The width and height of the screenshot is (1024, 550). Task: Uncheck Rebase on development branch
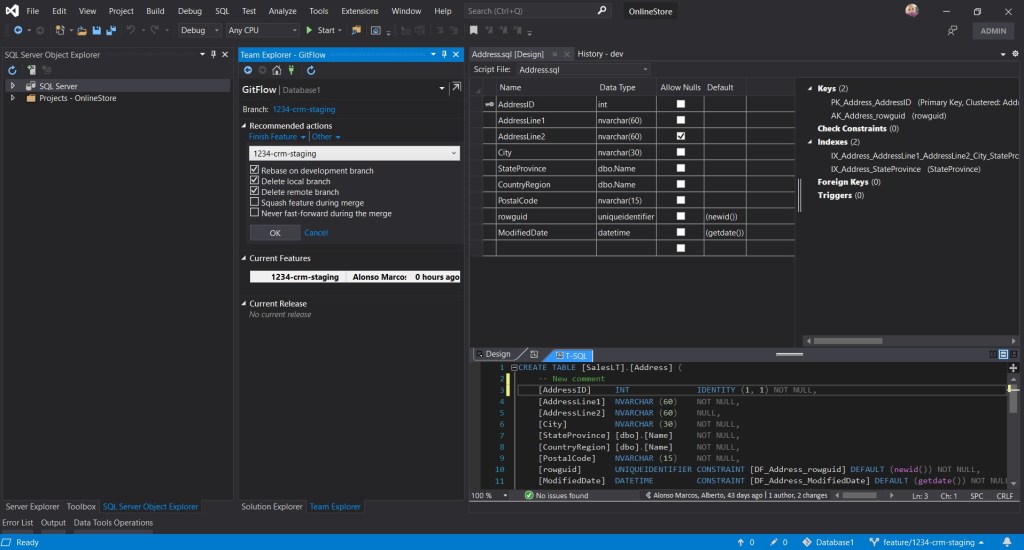point(254,171)
